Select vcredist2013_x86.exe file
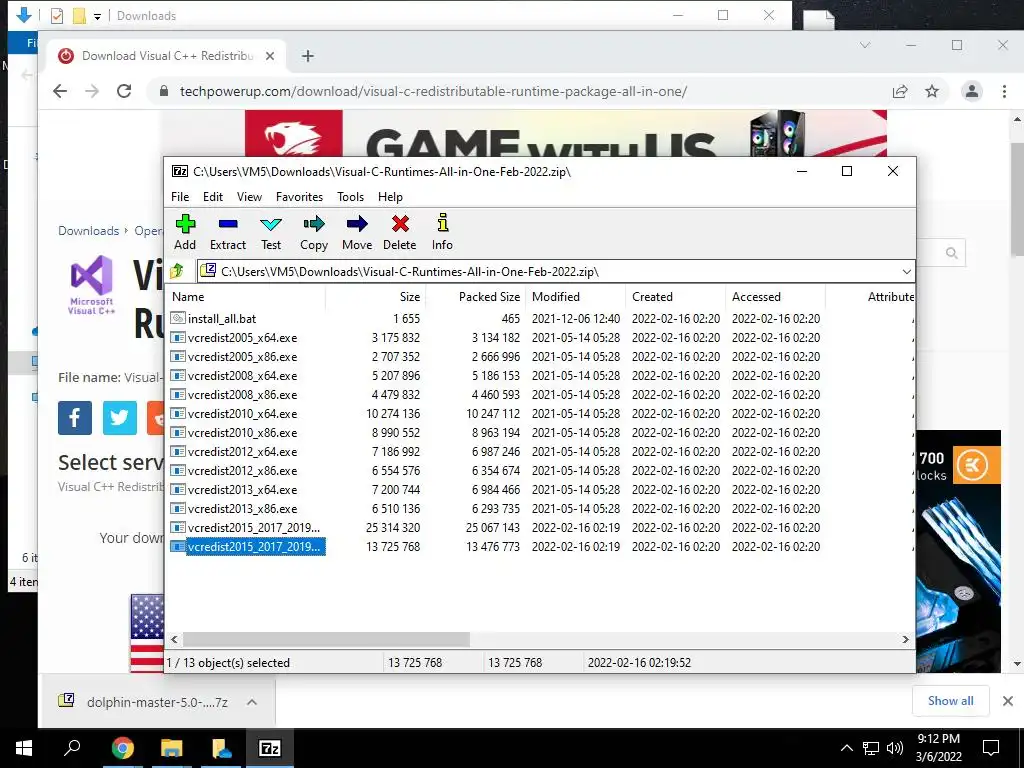Screen dimensions: 1024x768 242,508
